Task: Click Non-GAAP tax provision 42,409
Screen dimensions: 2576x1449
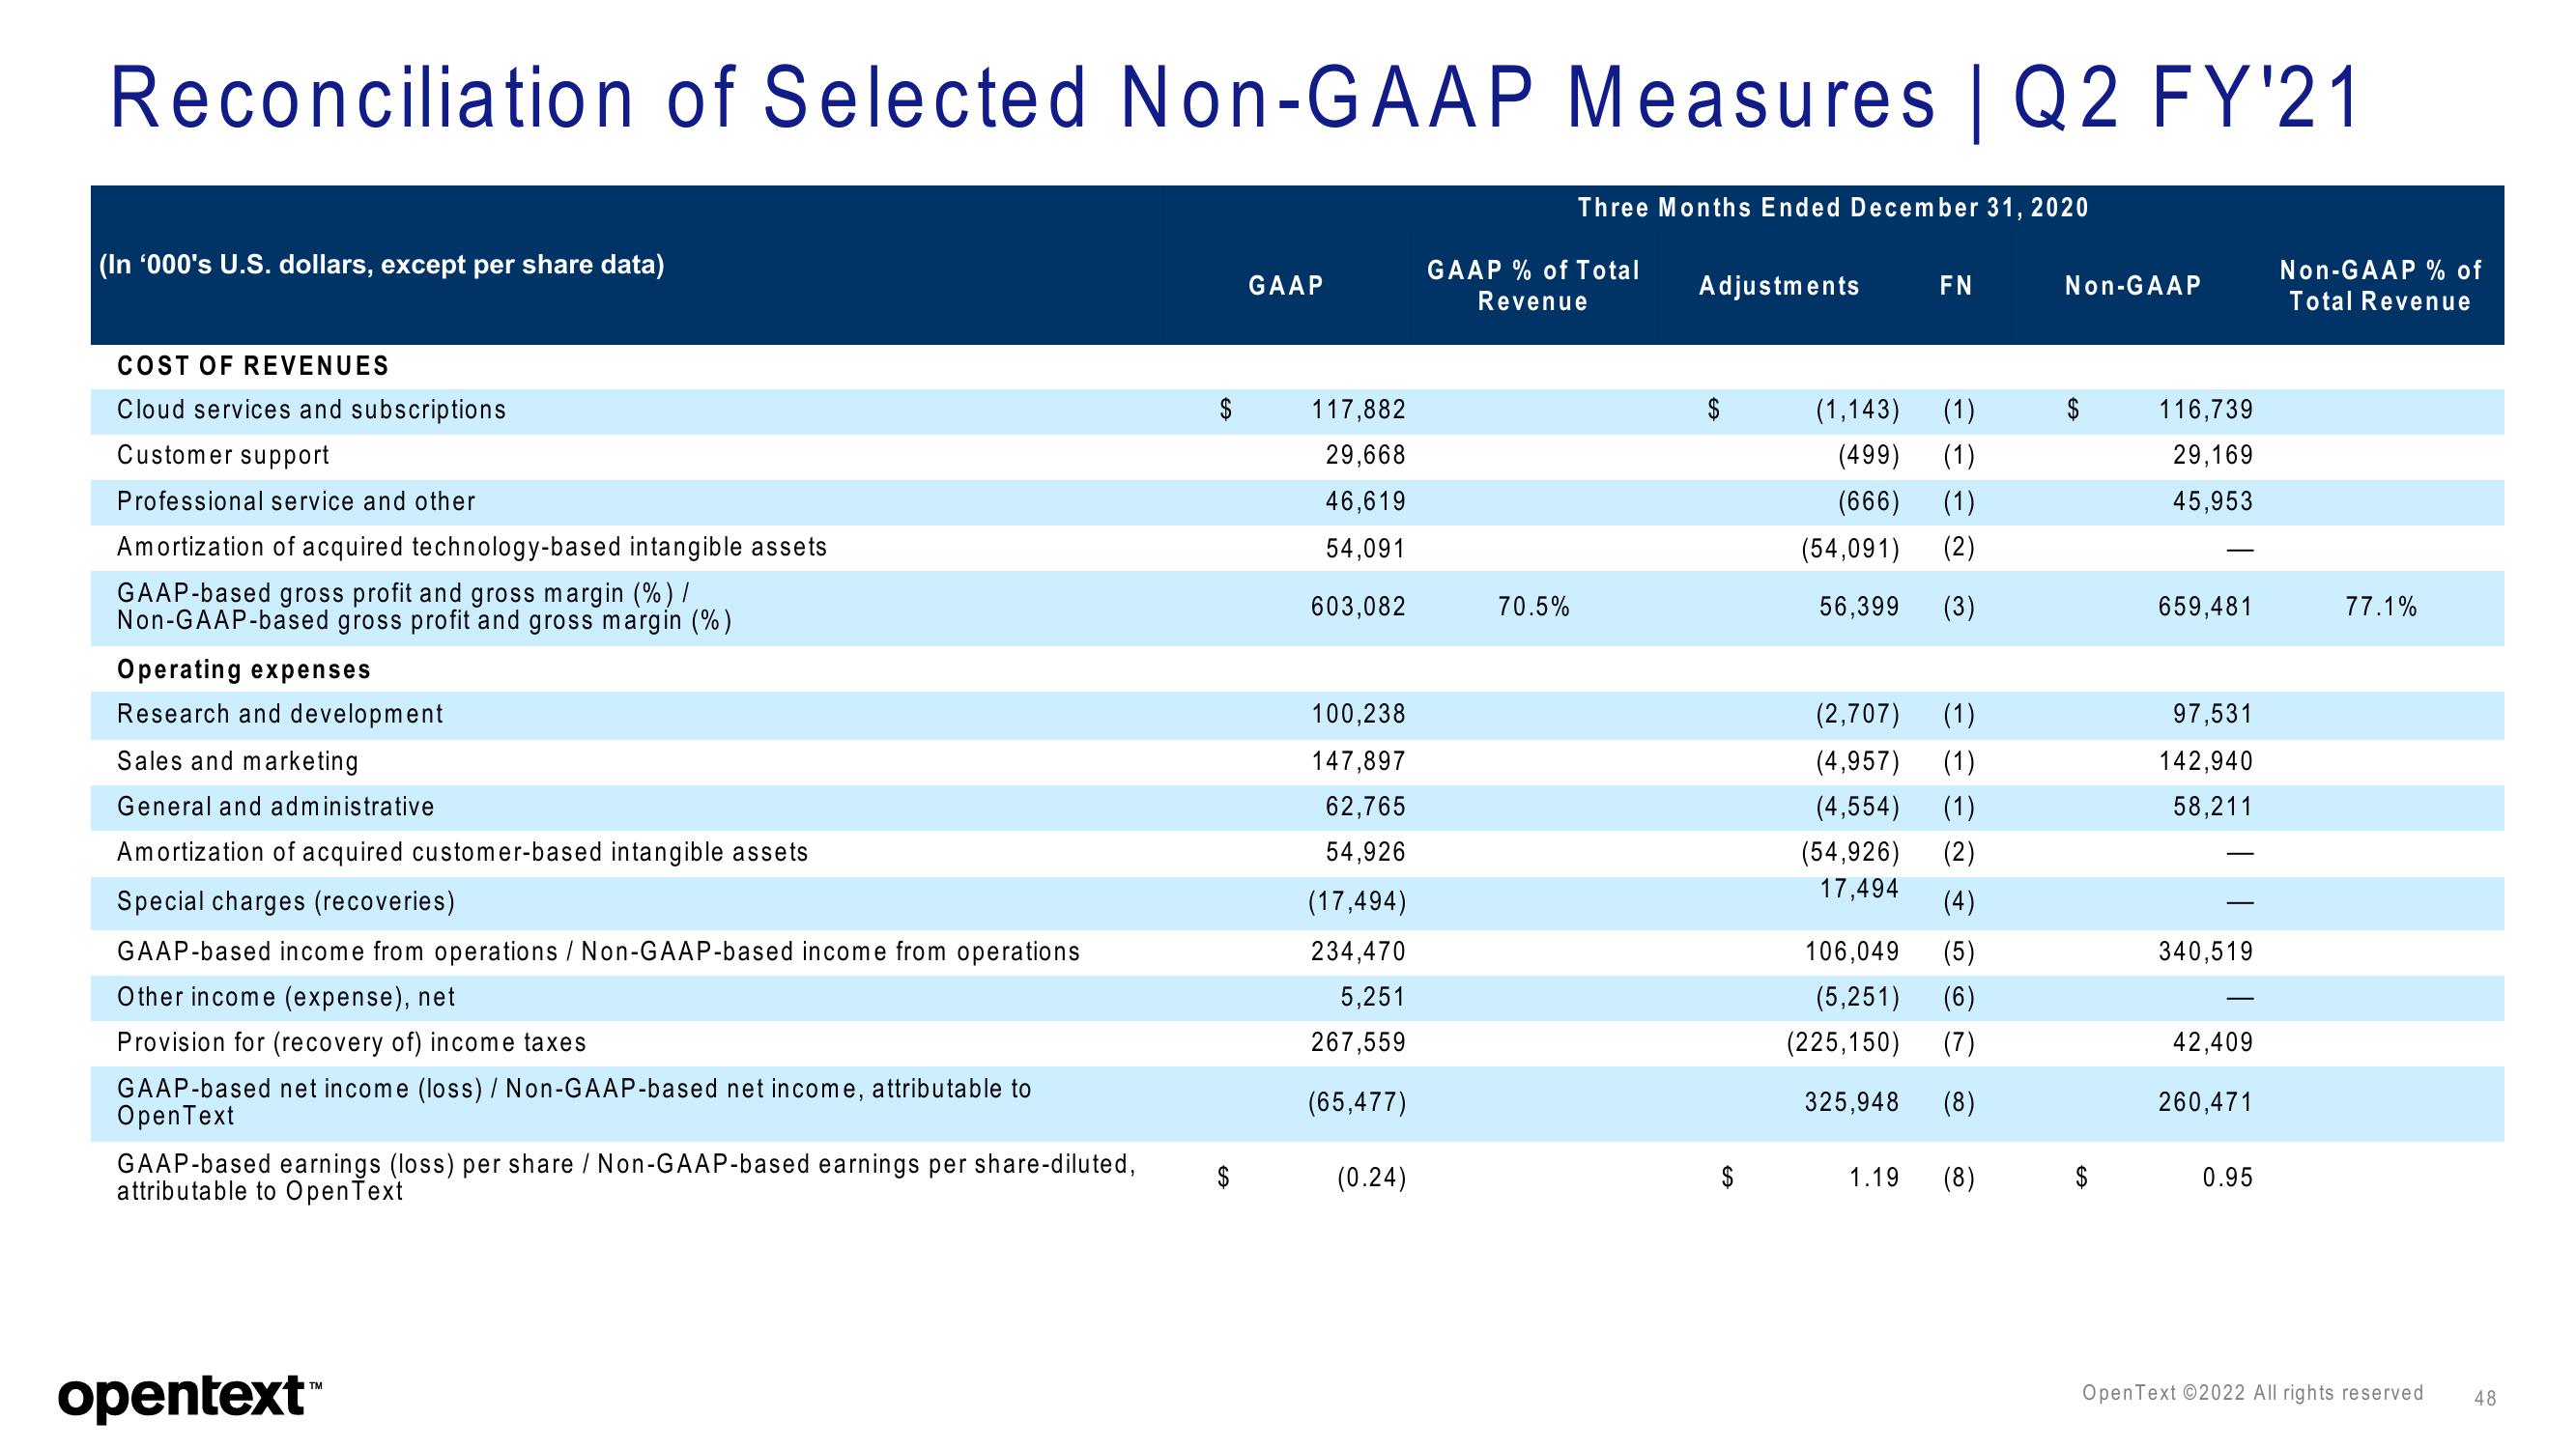Action: coord(2213,1043)
